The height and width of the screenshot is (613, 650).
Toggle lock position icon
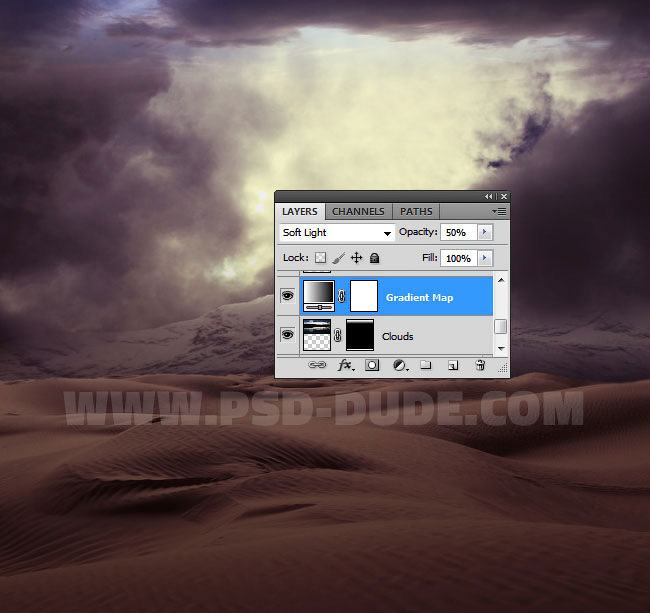(x=356, y=258)
